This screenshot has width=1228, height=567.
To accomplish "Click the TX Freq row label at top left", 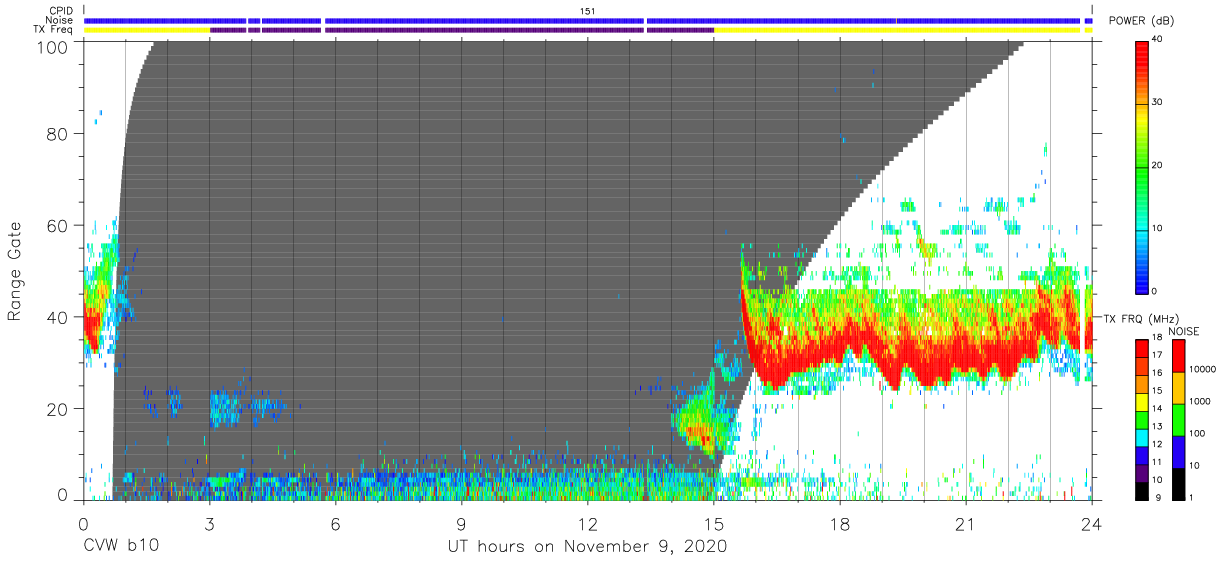I will coord(52,30).
